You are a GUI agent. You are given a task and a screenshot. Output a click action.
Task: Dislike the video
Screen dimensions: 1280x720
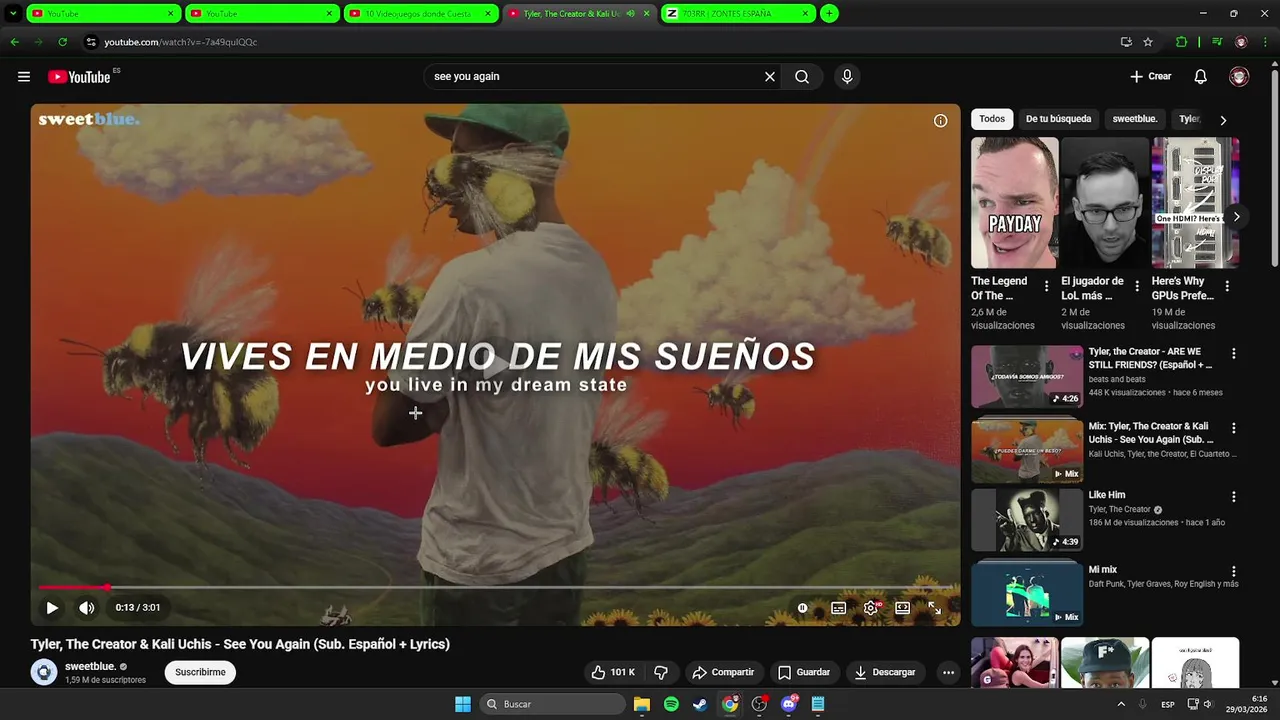661,672
